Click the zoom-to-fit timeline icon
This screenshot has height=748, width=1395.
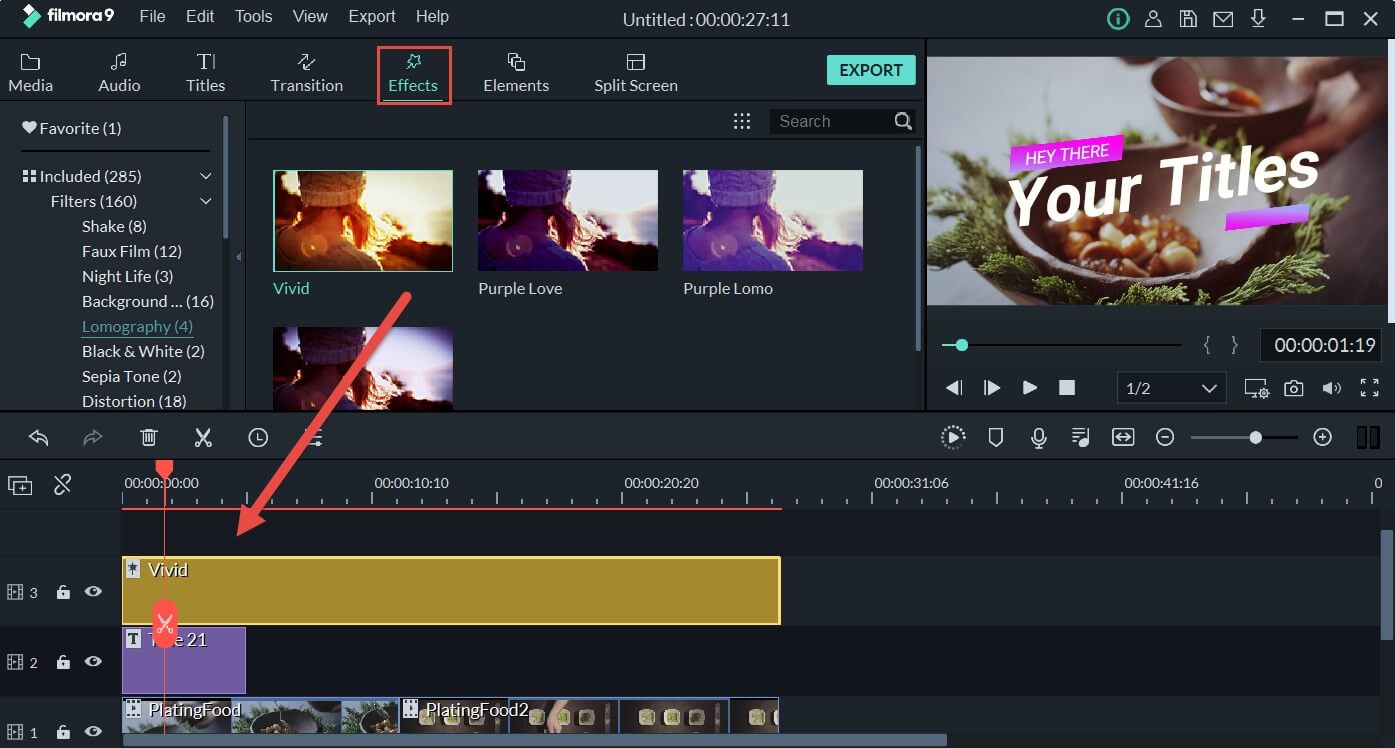(x=1123, y=437)
